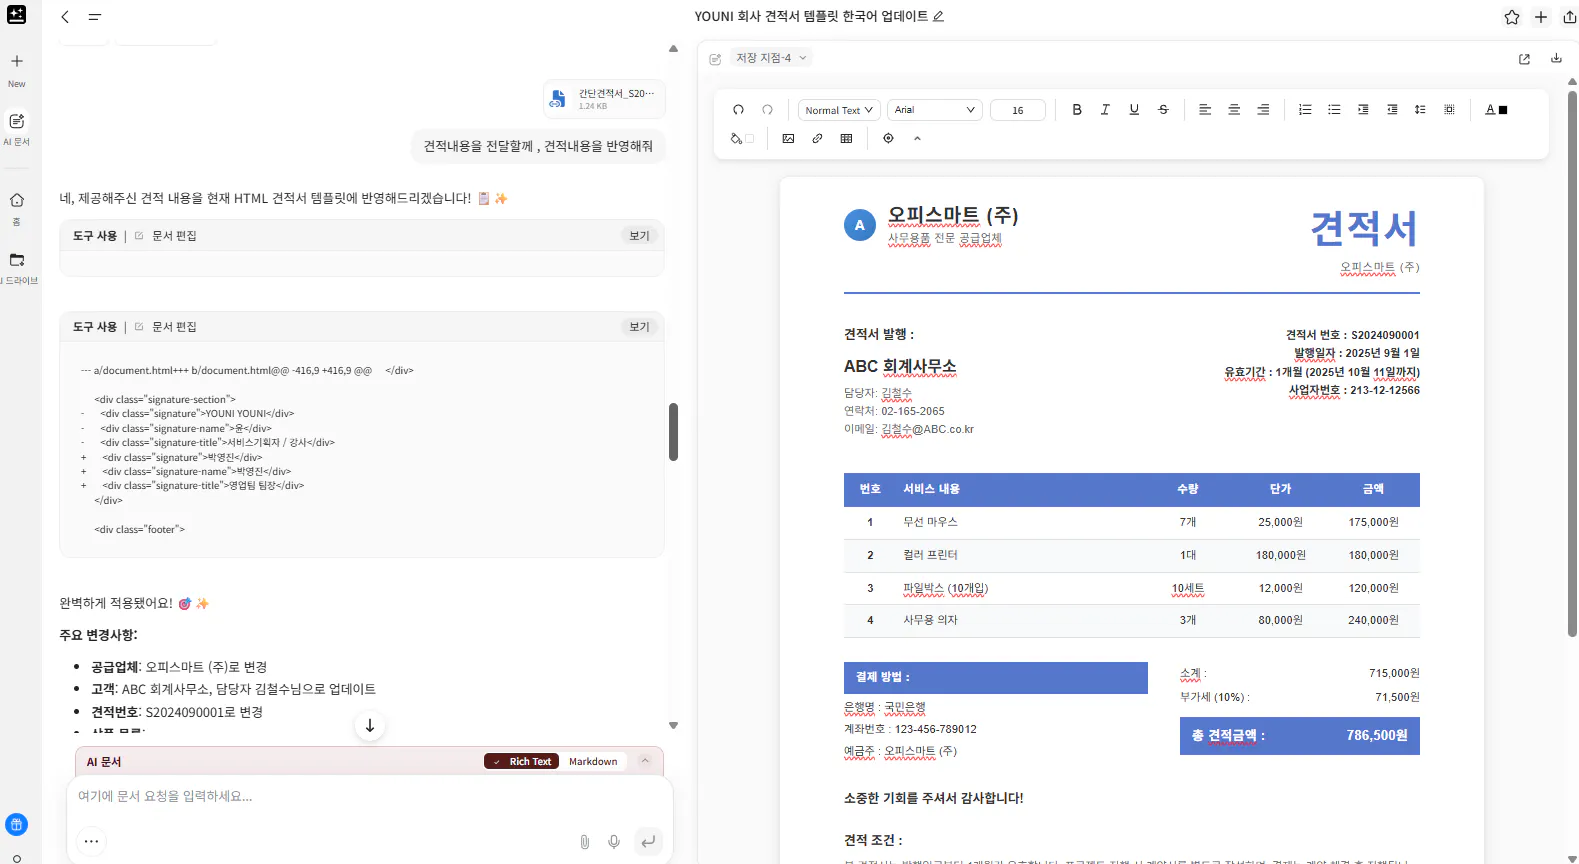Jump to latest message with the down arrow
This screenshot has width=1579, height=864.
click(x=370, y=726)
